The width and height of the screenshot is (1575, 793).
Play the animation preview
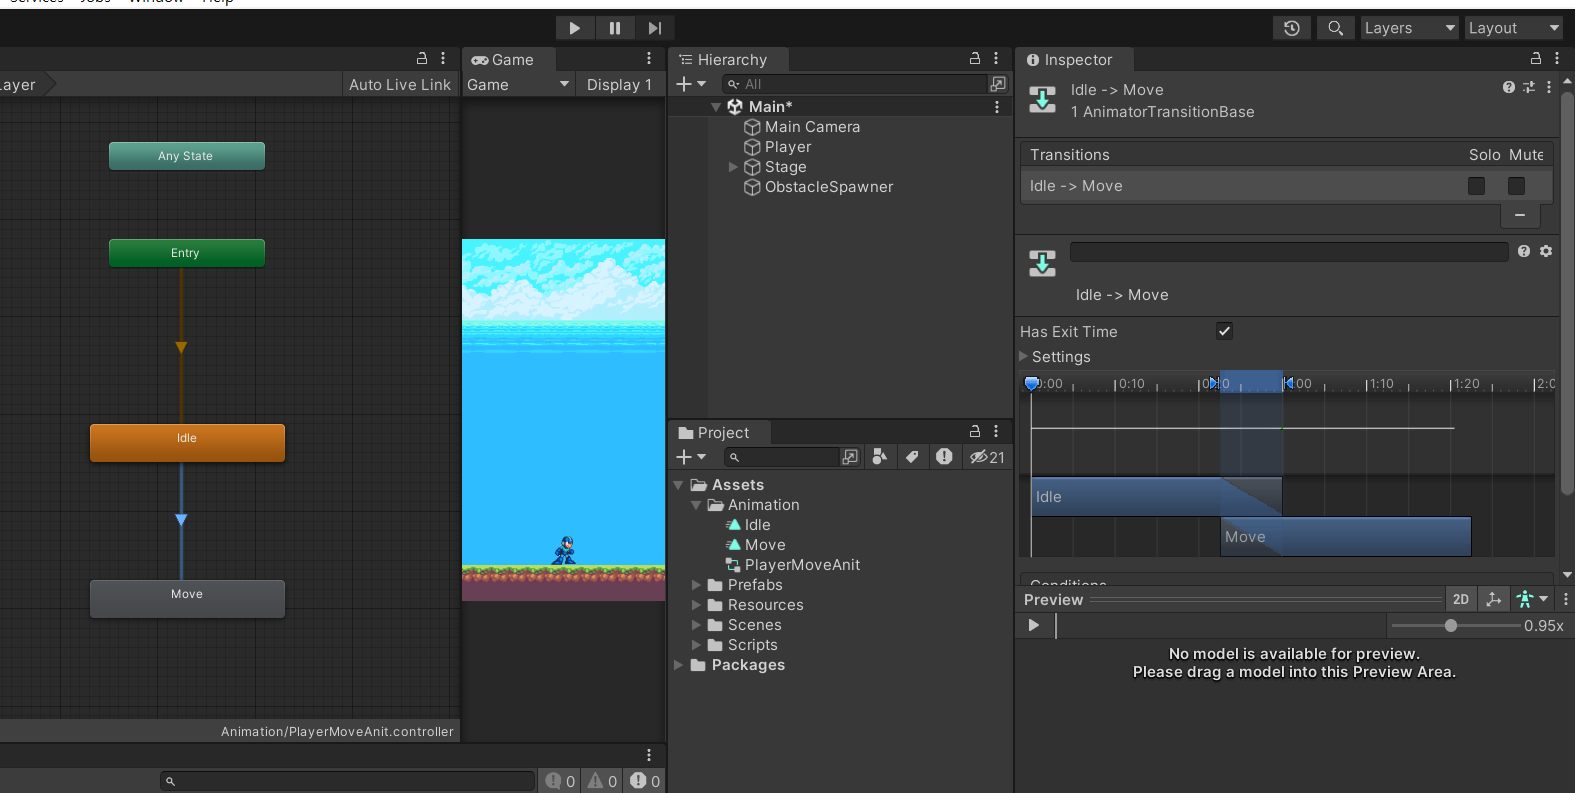click(1034, 626)
